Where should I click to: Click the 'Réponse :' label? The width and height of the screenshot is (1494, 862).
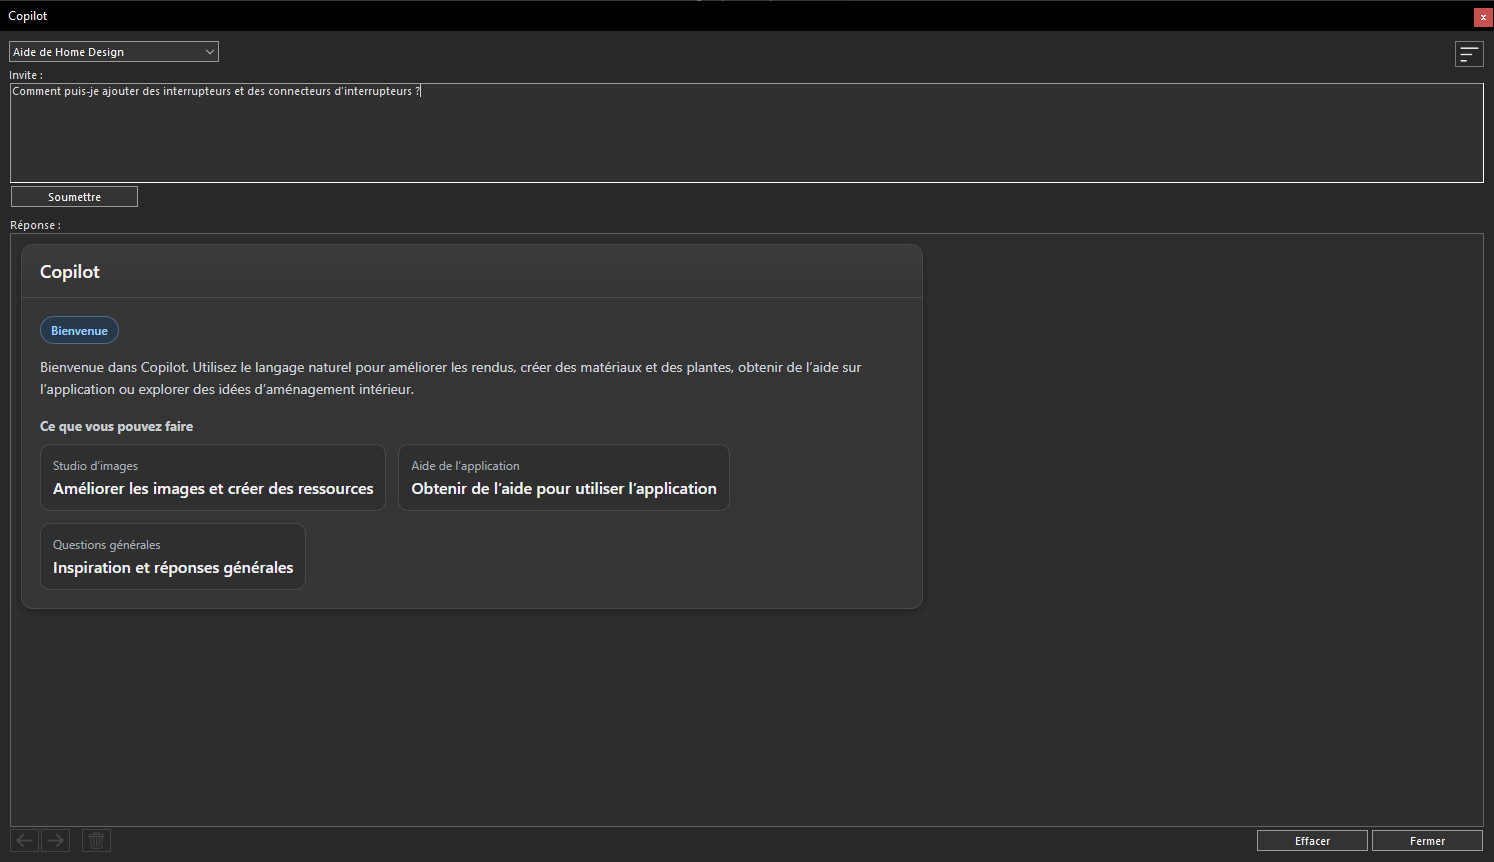(35, 225)
